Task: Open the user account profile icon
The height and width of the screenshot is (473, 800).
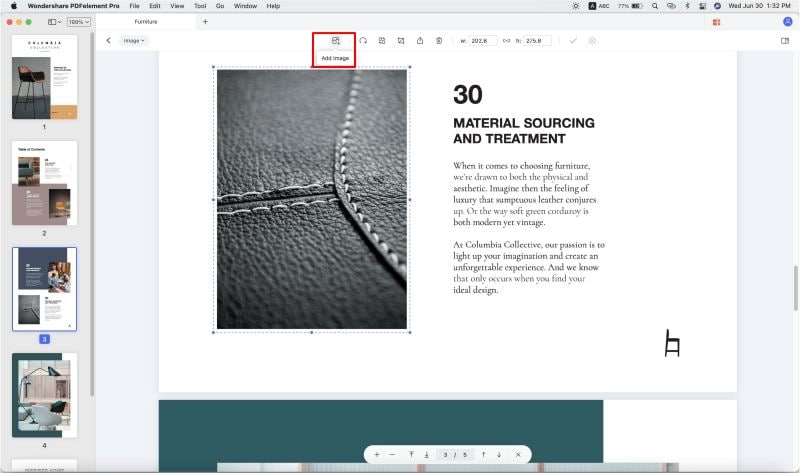Action: tap(787, 21)
